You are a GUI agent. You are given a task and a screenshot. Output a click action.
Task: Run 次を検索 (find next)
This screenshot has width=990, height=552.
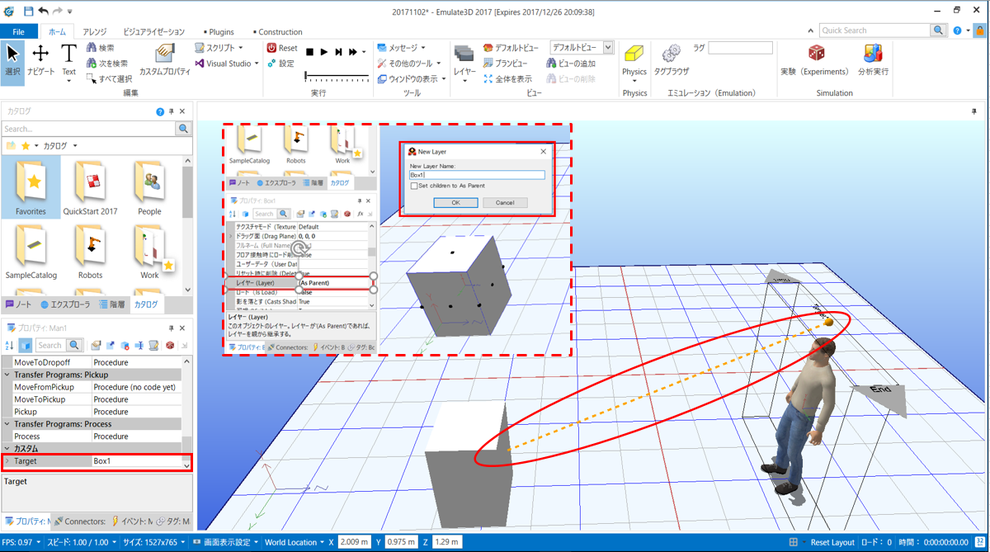click(107, 63)
